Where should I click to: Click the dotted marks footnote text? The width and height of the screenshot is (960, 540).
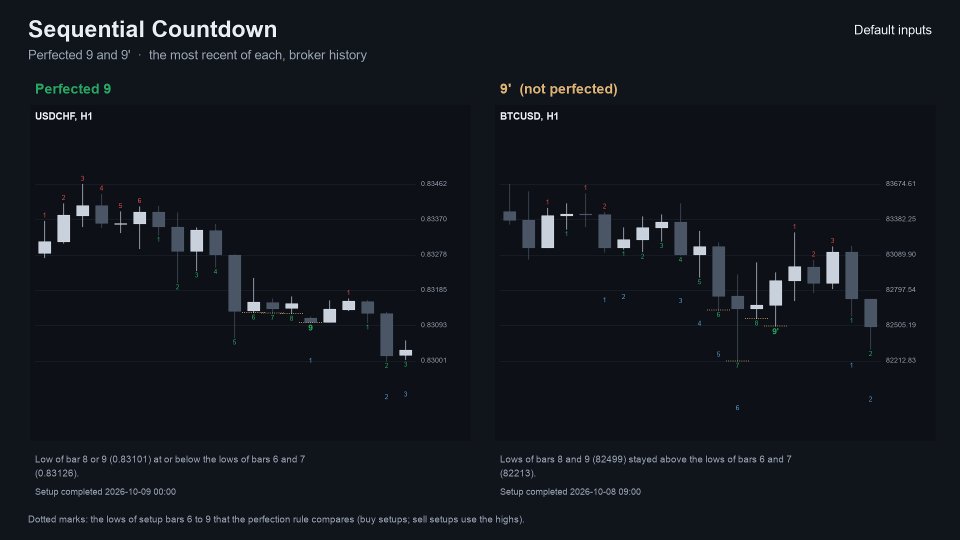(276, 519)
